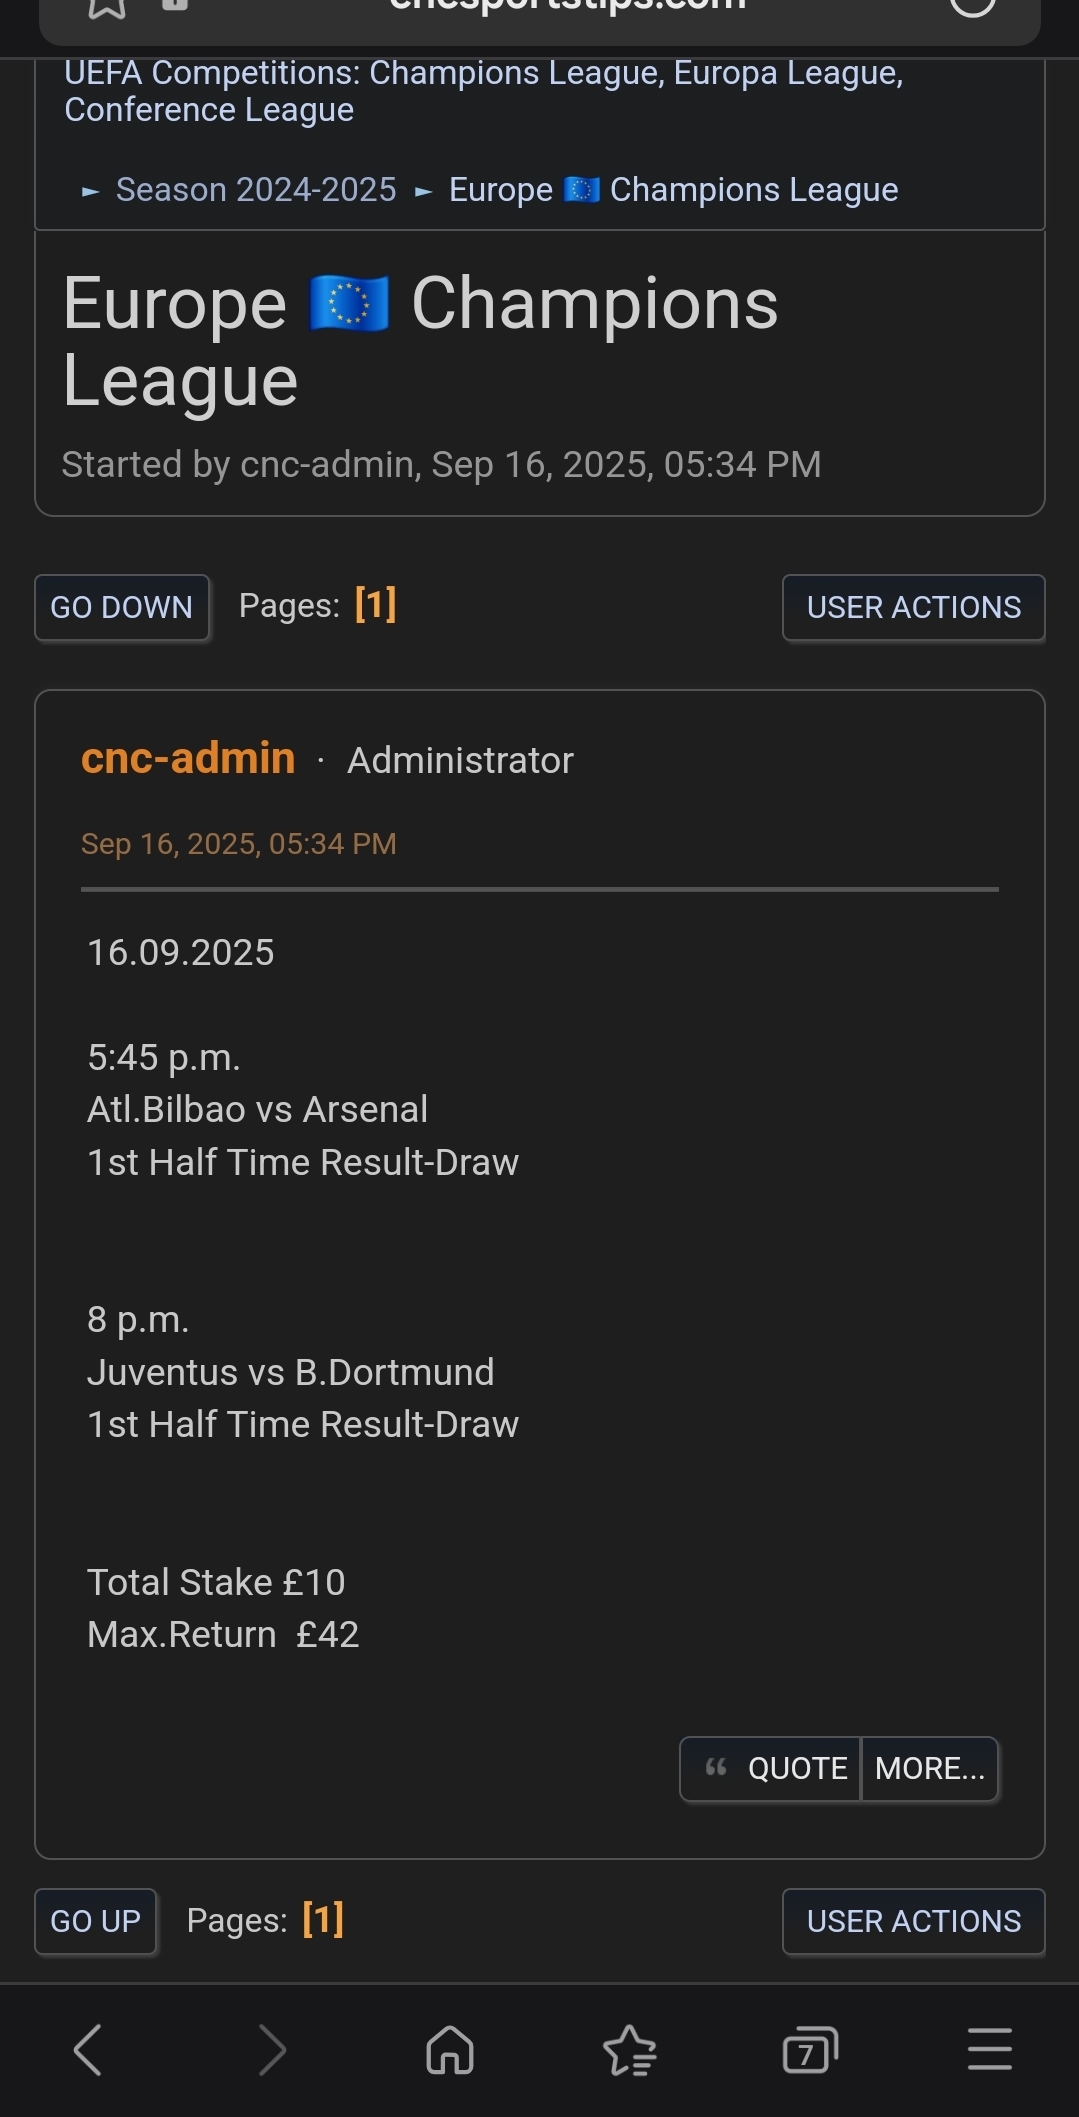
Task: Open cnc-admin user profile
Action: click(188, 758)
